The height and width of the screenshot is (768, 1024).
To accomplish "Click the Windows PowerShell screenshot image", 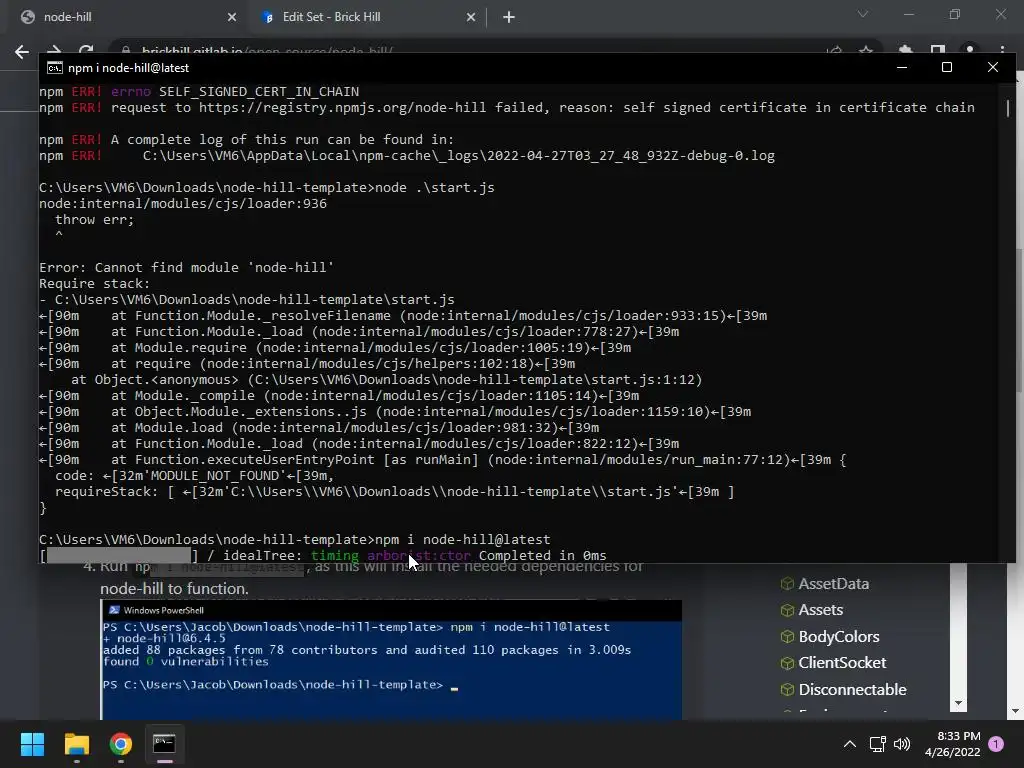I will (391, 660).
